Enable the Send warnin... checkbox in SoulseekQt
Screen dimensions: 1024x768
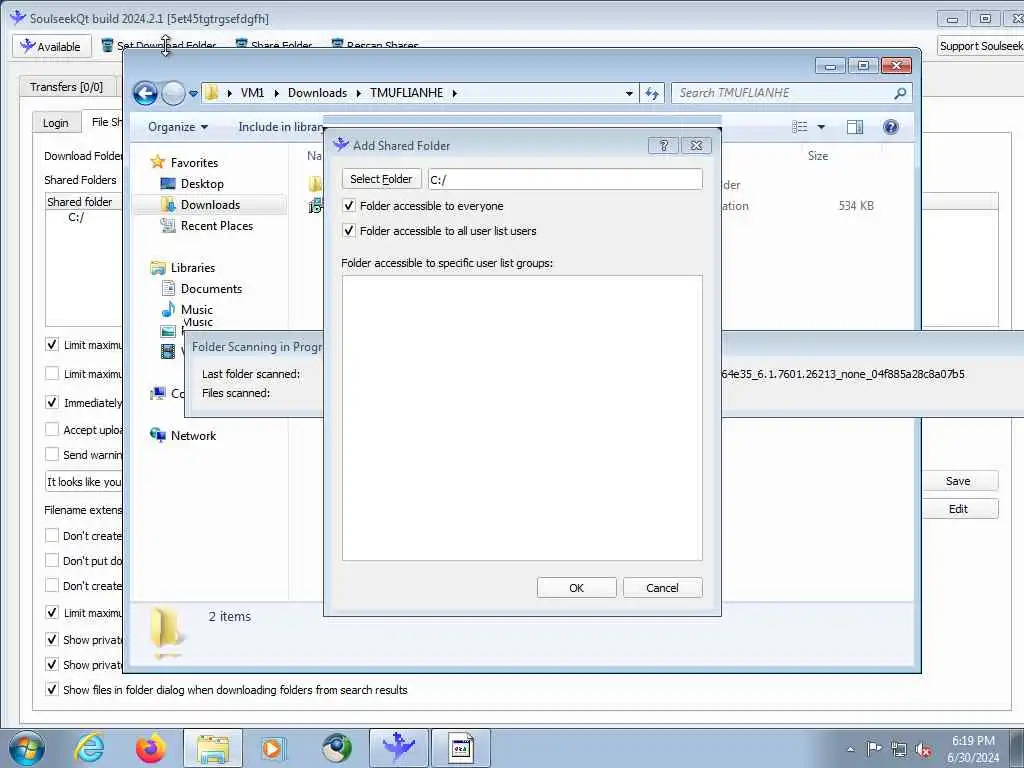[52, 455]
